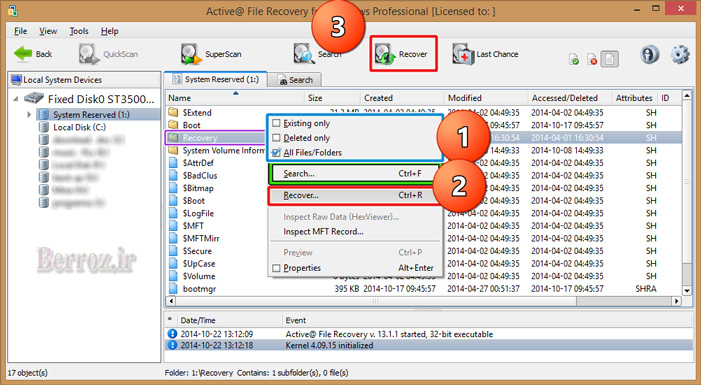
Task: Toggle the Properties checkbox in context menu
Action: pos(276,268)
